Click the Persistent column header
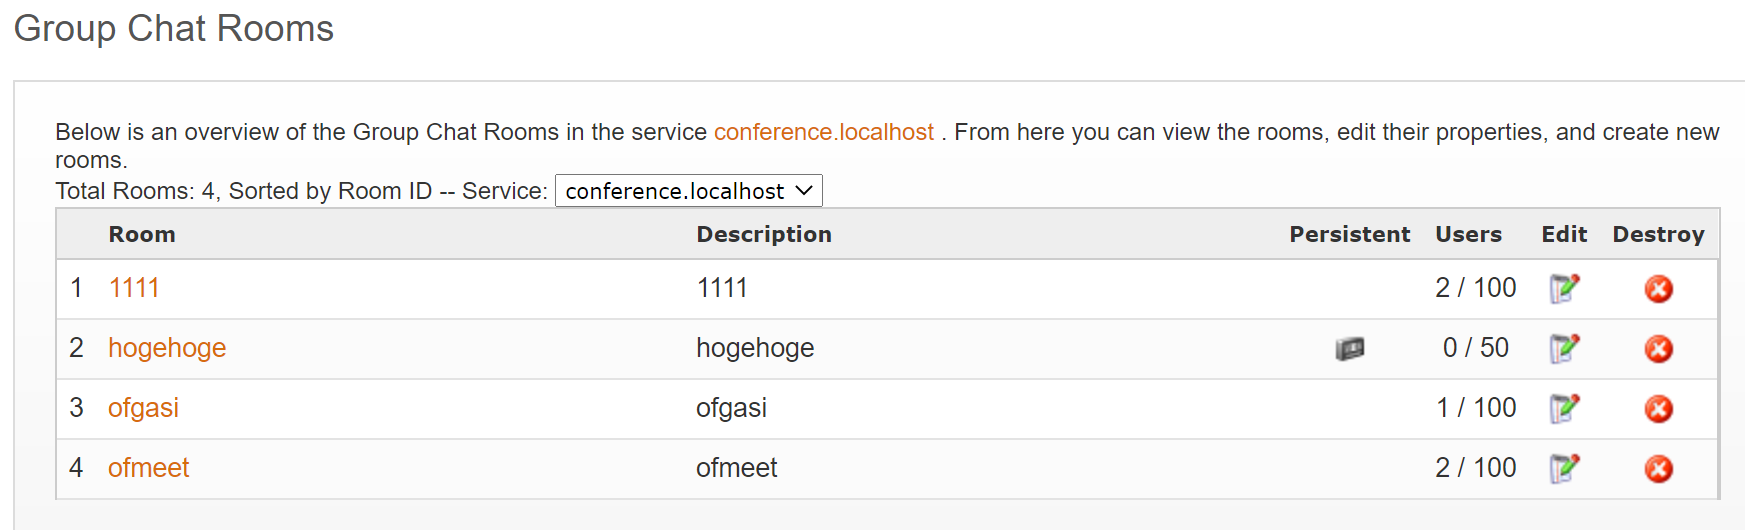1745x530 pixels. click(1349, 234)
